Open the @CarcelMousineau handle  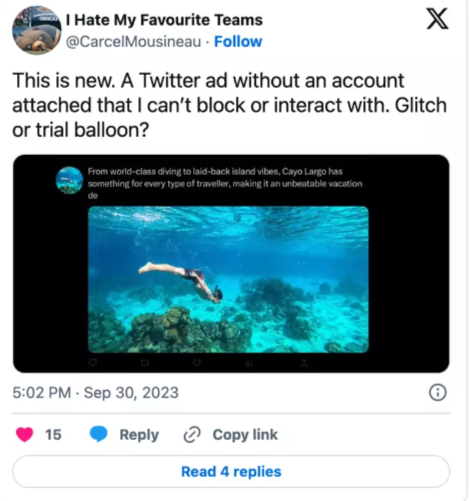133,42
